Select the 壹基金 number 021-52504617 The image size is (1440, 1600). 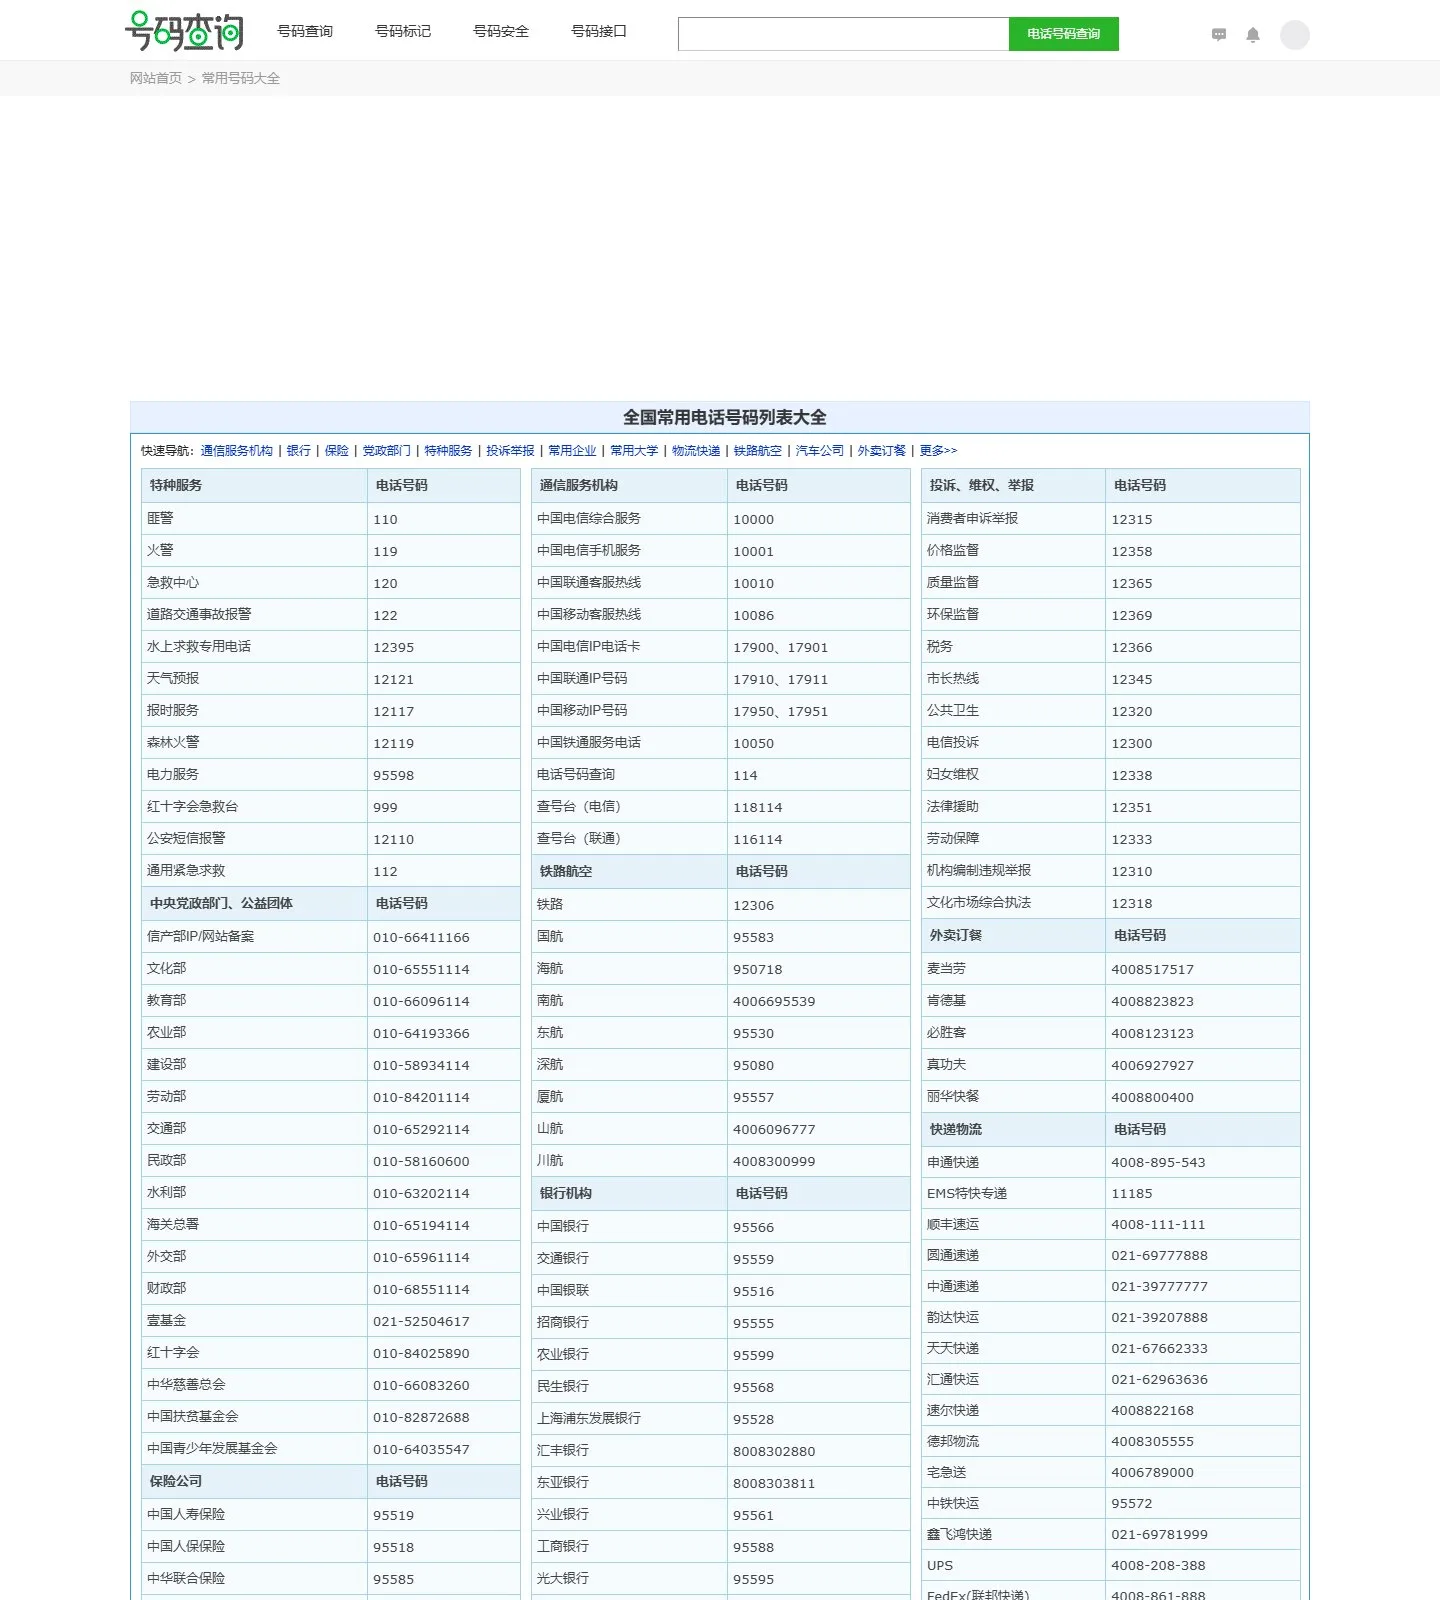pyautogui.click(x=421, y=1321)
